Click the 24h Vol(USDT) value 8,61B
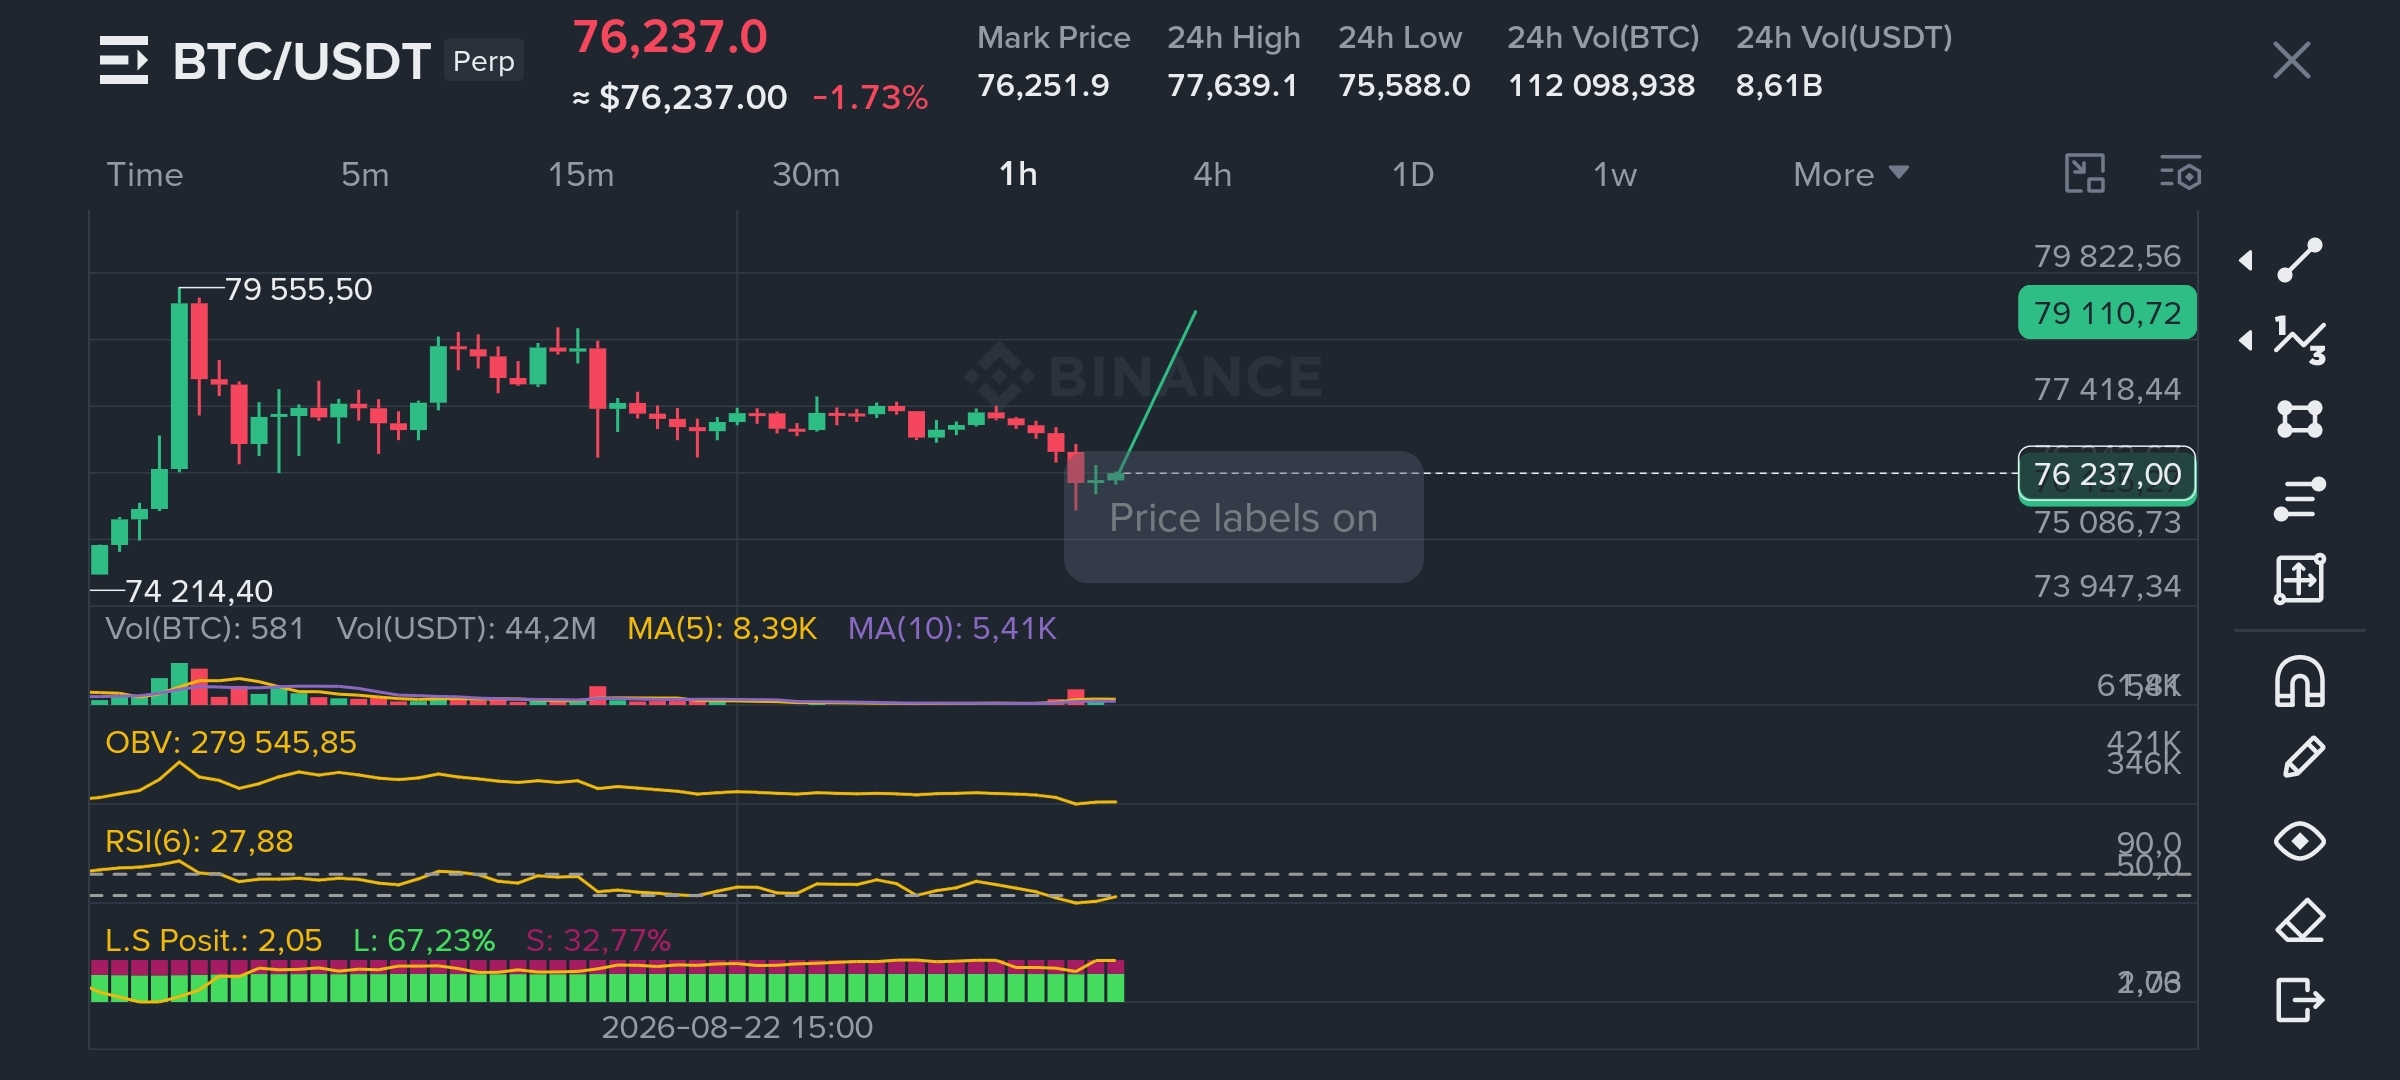The image size is (2400, 1080). (1779, 85)
